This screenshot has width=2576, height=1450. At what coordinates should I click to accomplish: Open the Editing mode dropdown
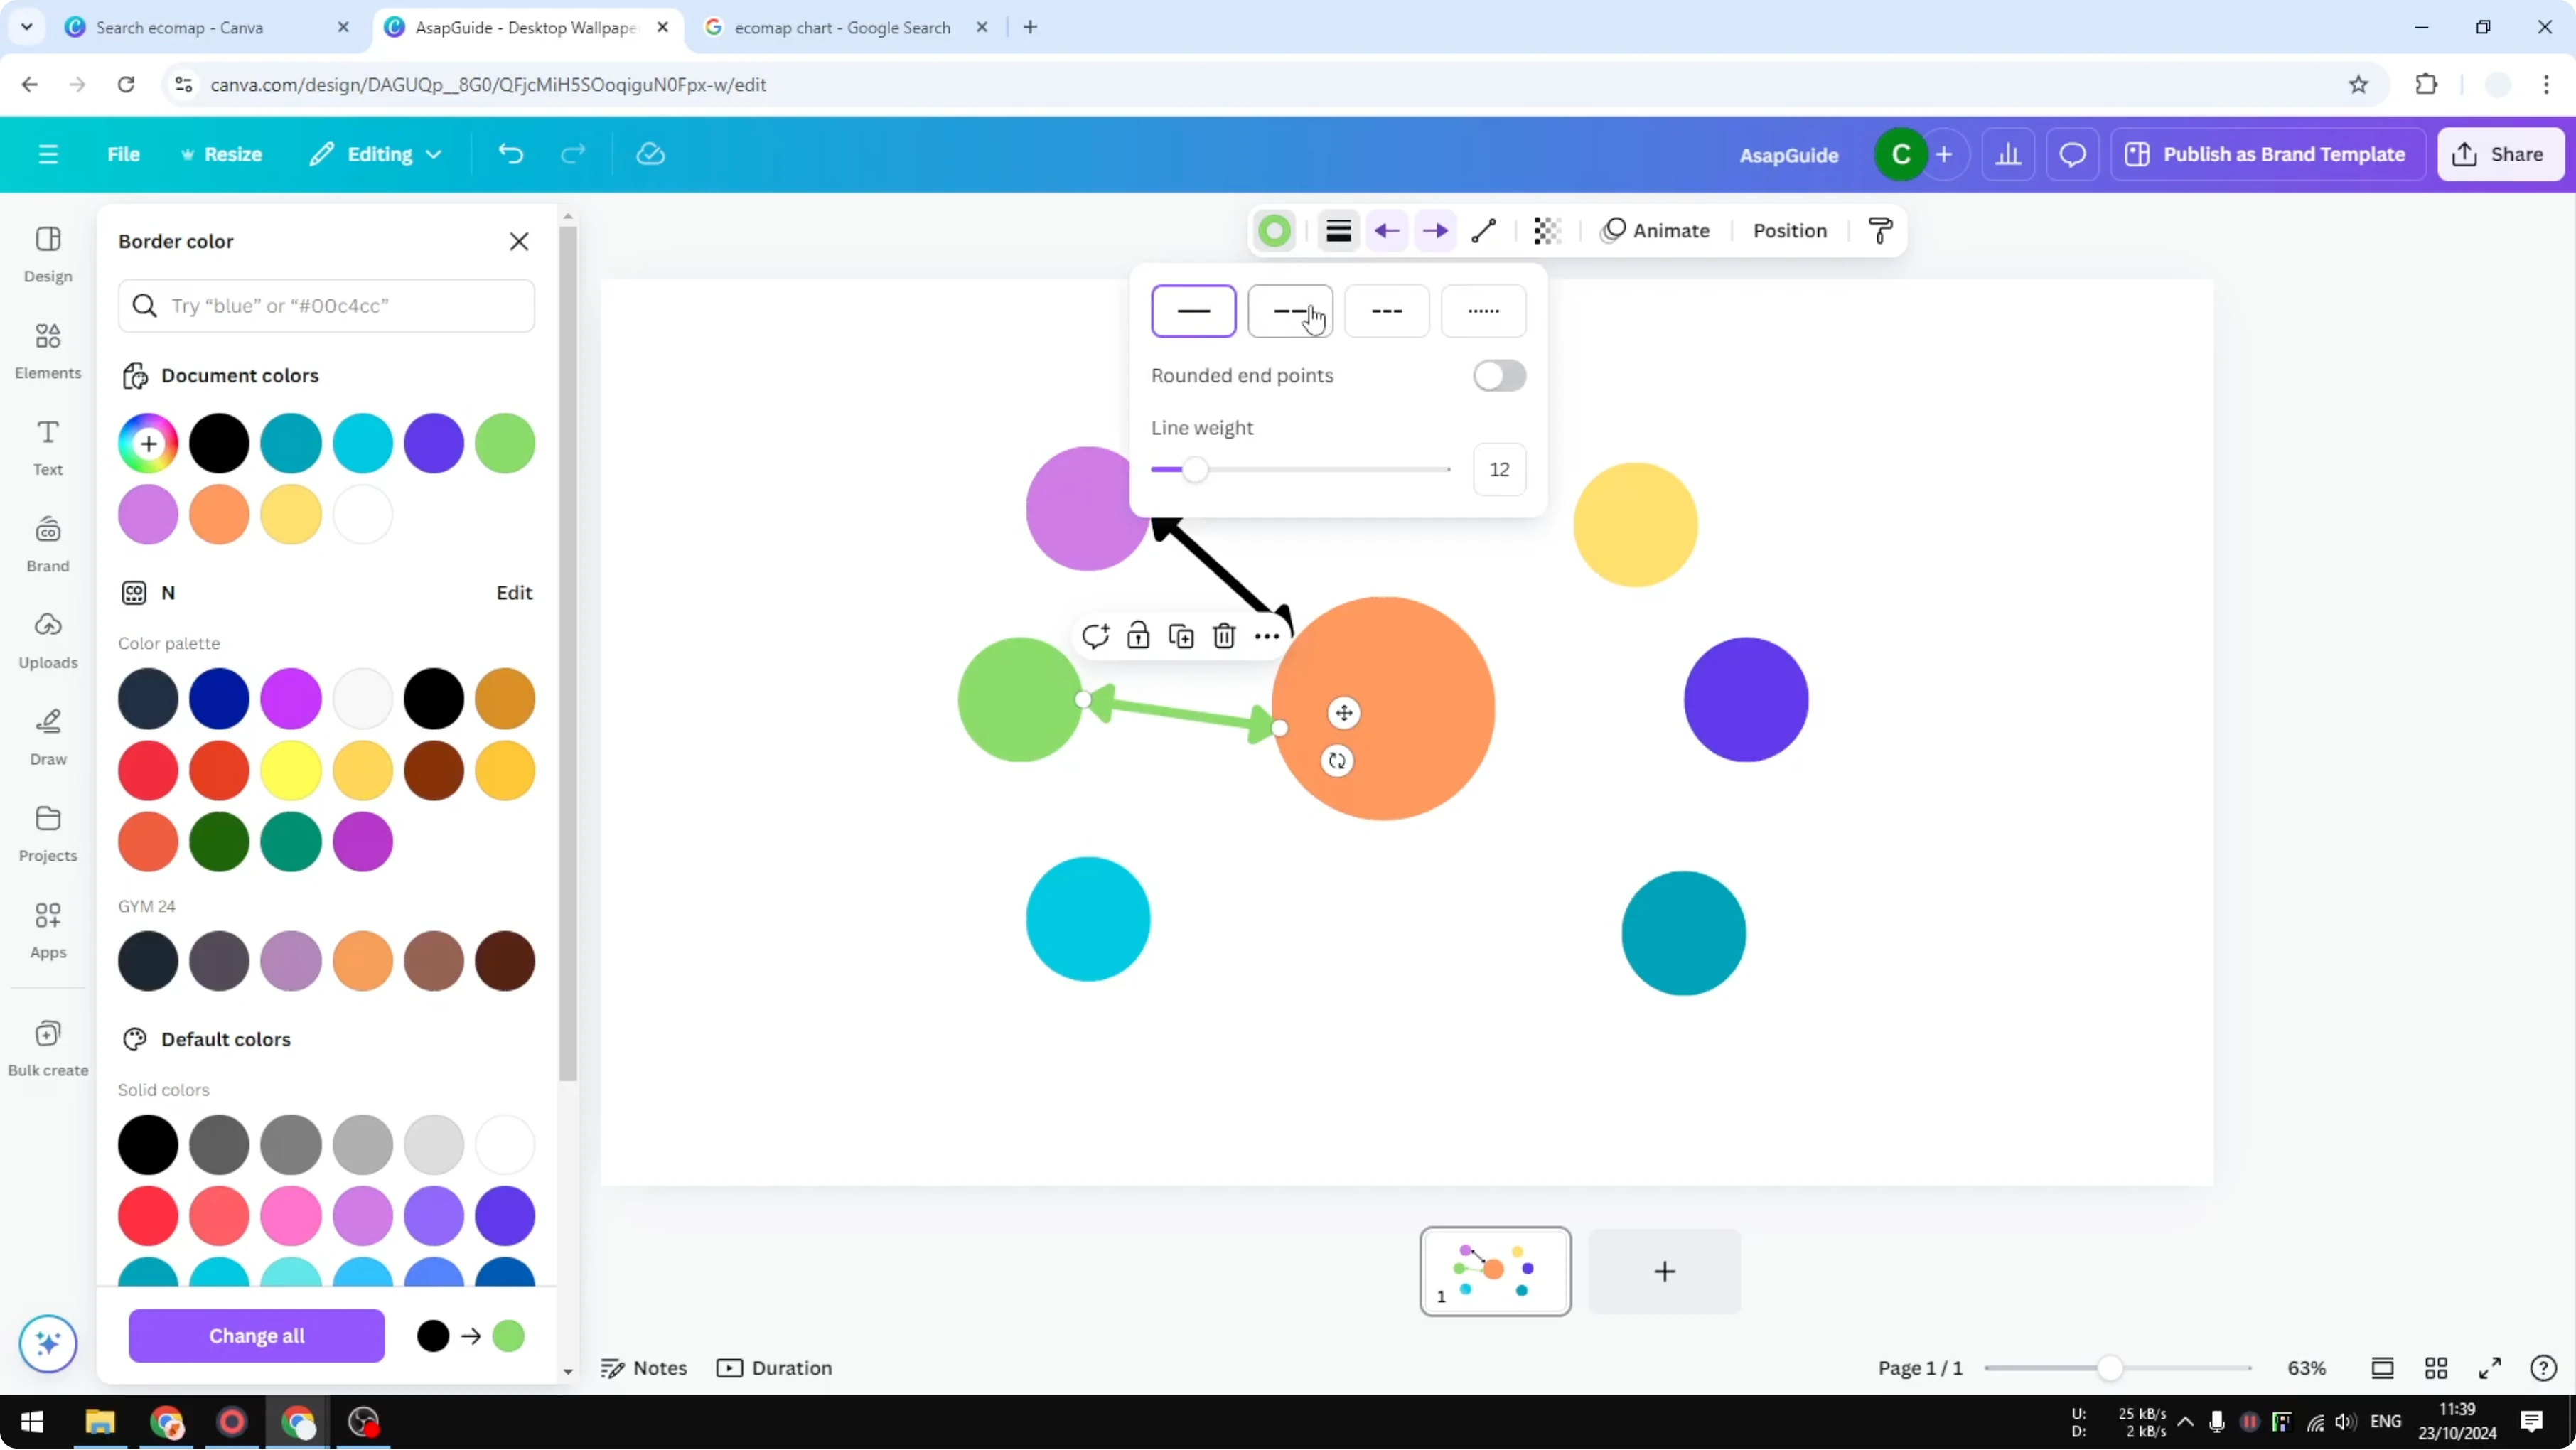click(376, 153)
